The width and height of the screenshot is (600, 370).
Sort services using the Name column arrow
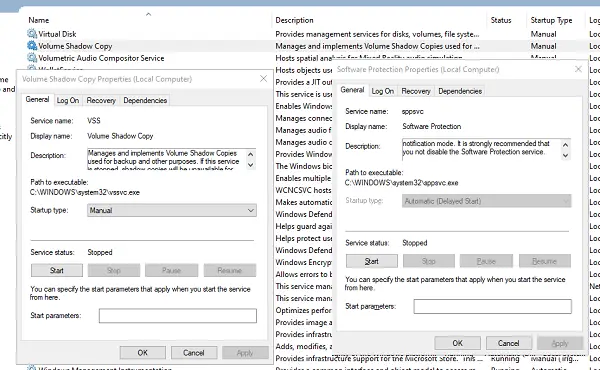(148, 14)
